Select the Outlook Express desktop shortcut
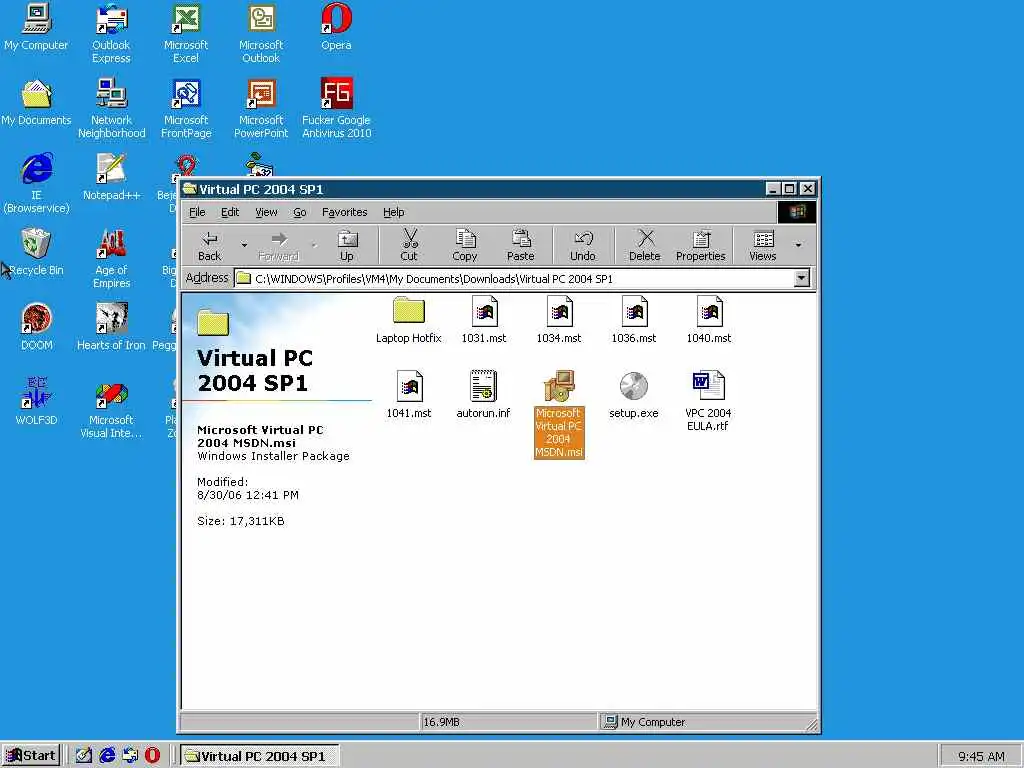The height and width of the screenshot is (768, 1024). [111, 34]
